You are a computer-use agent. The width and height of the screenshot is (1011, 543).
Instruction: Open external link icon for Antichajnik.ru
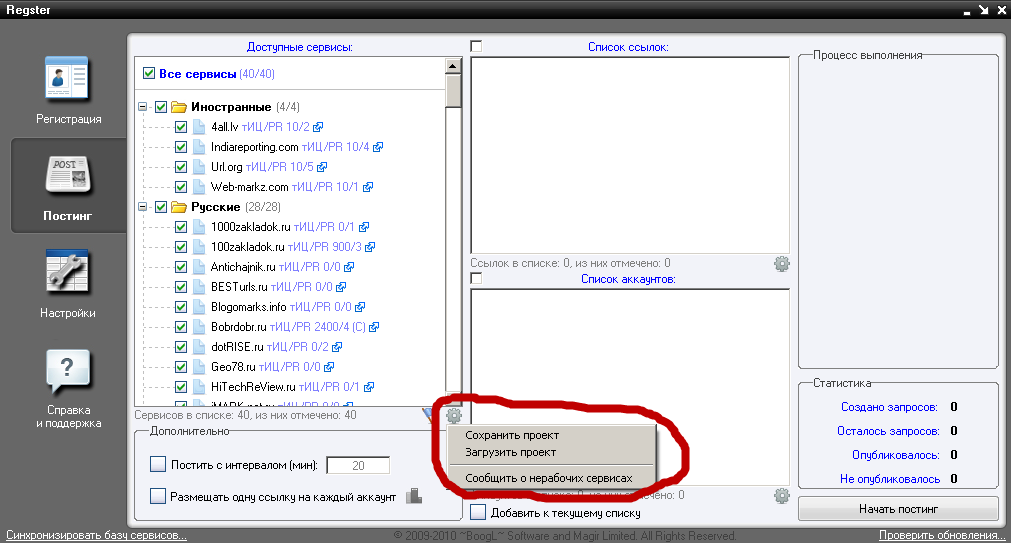(x=349, y=267)
